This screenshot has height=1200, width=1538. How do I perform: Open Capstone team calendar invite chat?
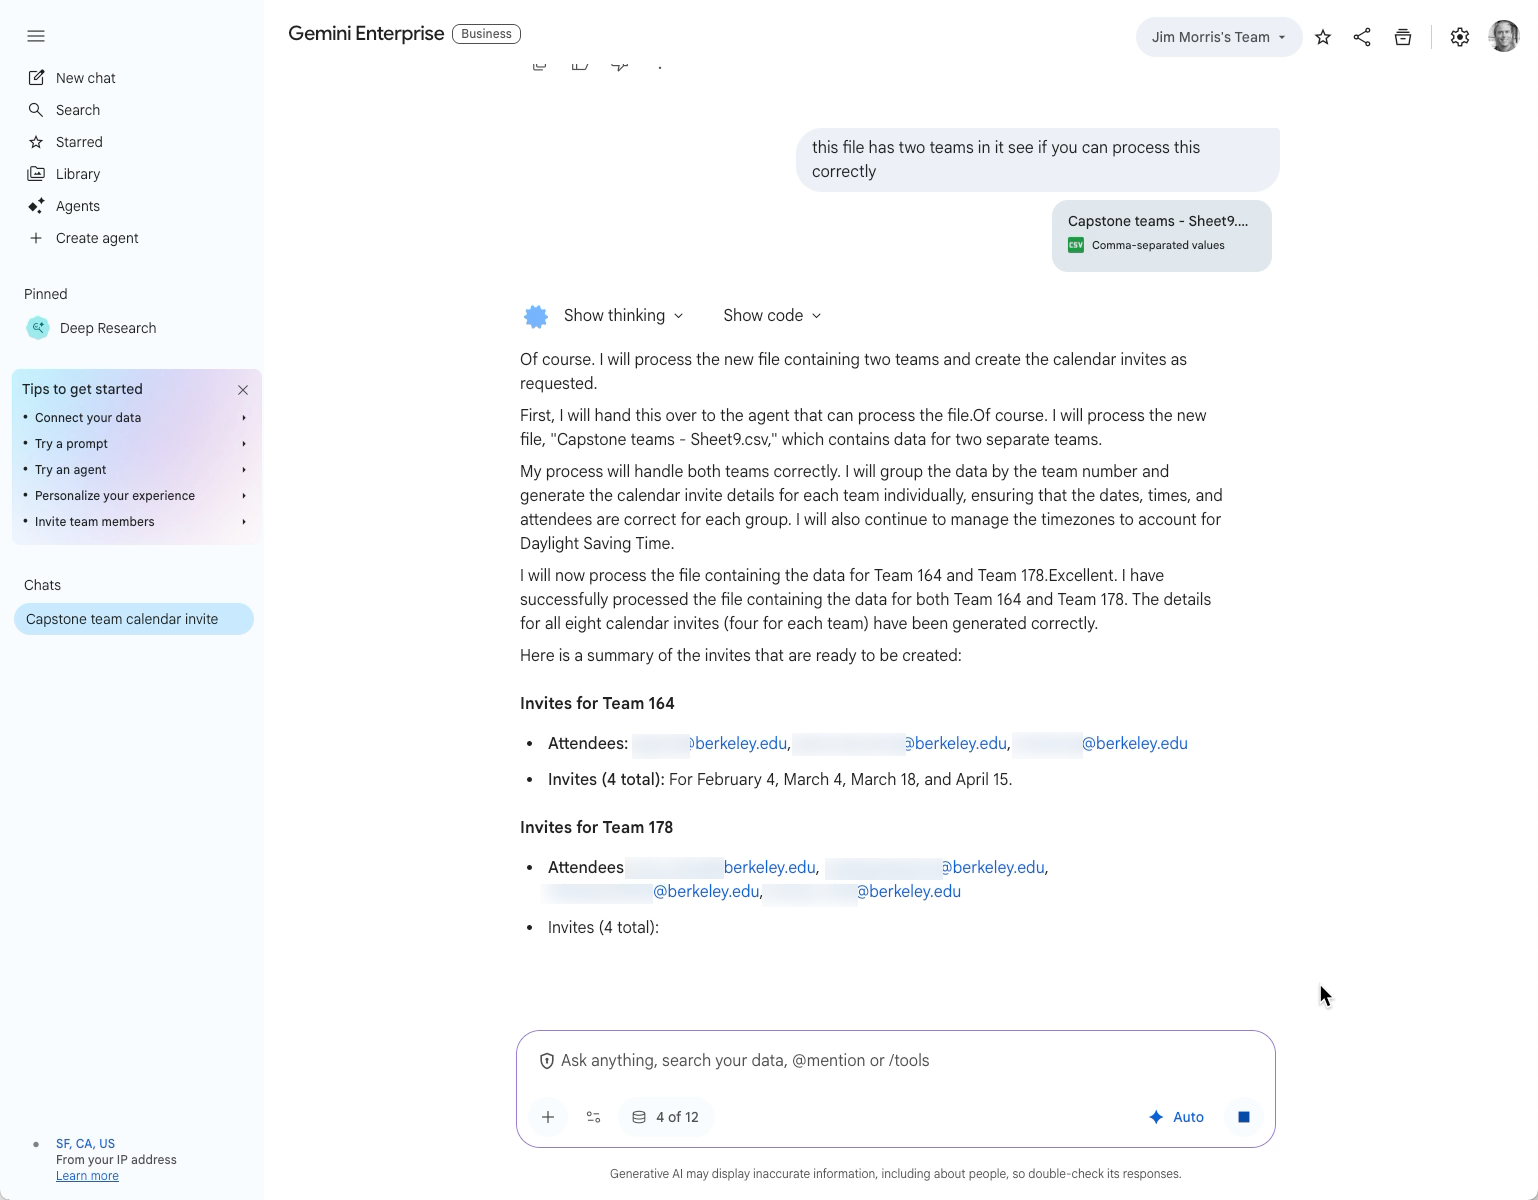tap(134, 619)
